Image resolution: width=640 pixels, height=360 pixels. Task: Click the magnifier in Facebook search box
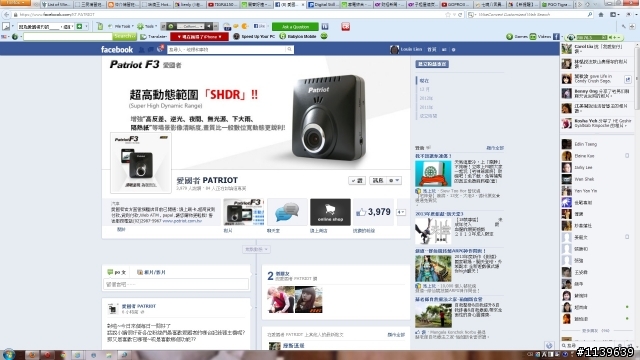click(289, 49)
